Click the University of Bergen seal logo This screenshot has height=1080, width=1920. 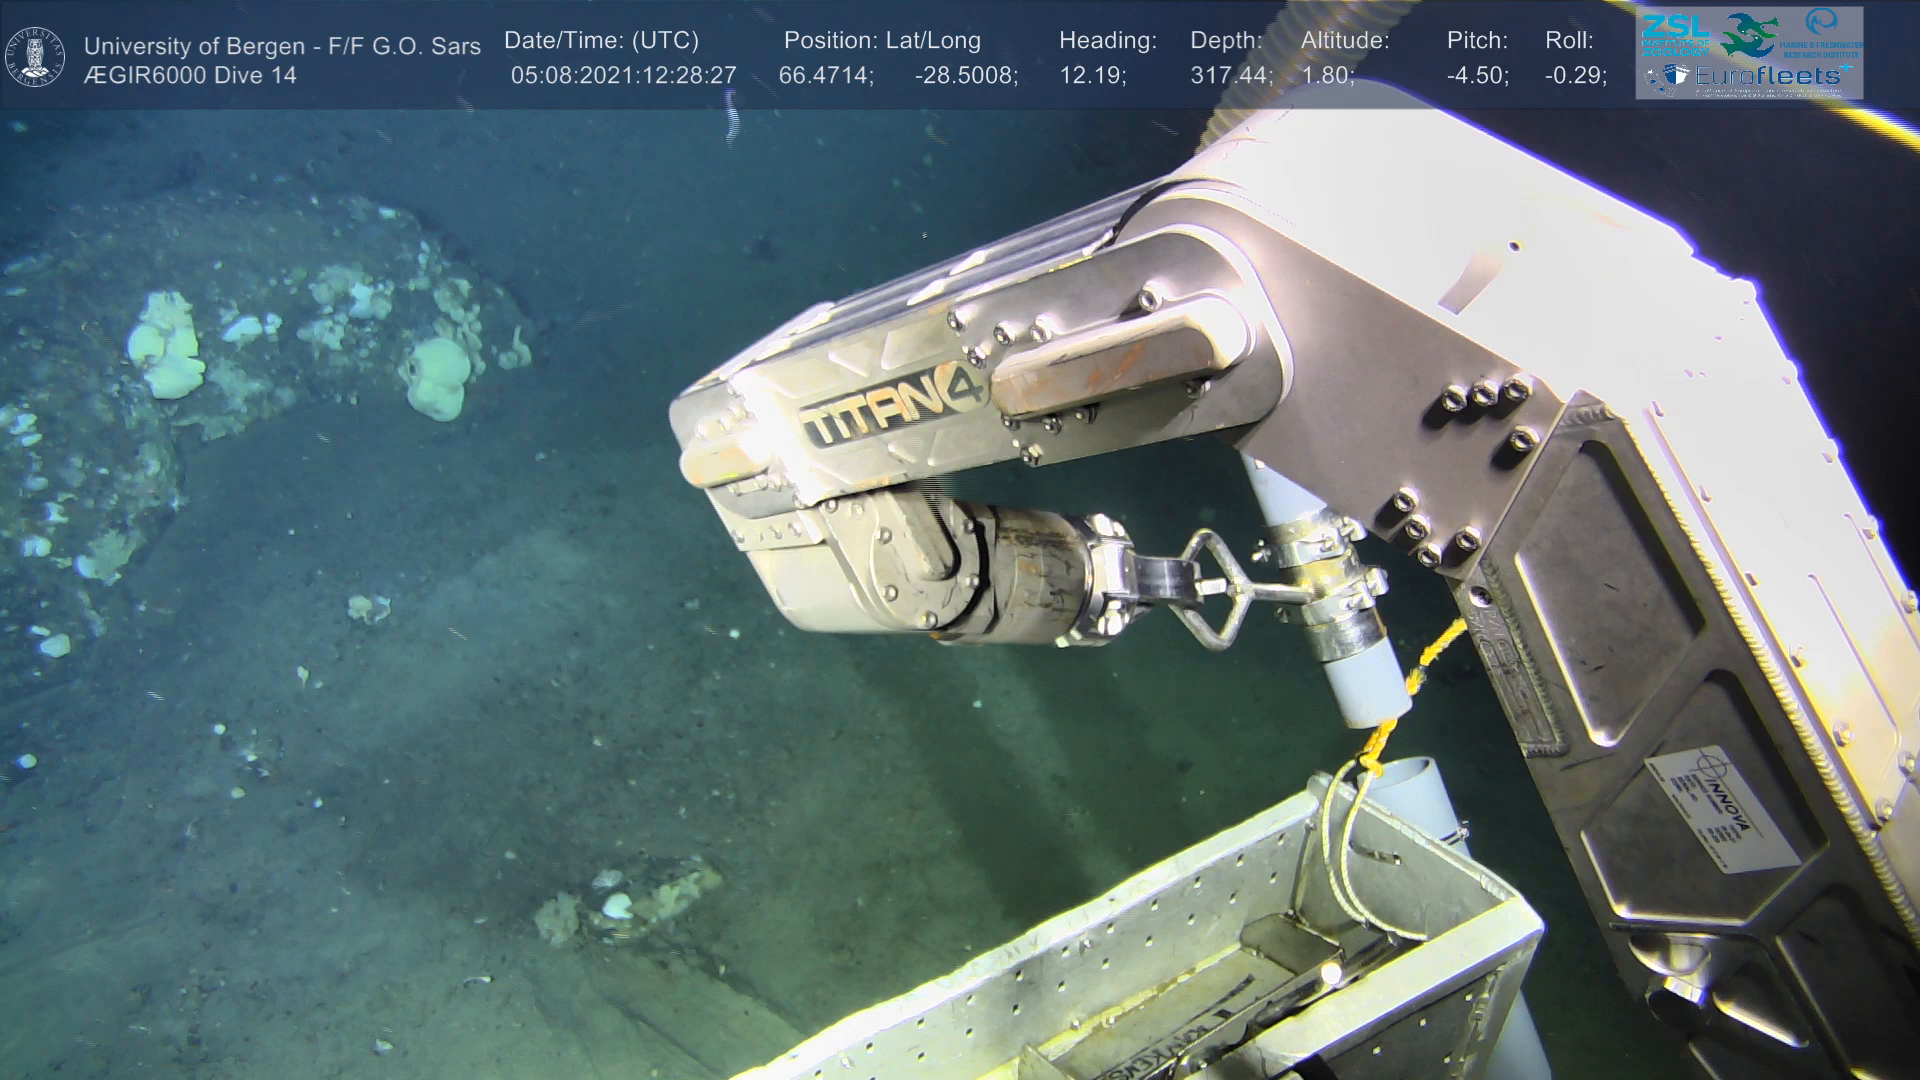[x=35, y=56]
